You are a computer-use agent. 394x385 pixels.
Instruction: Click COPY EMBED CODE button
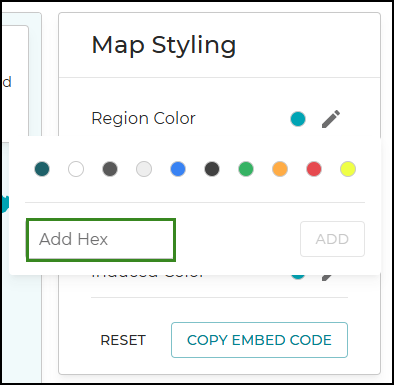(259, 340)
